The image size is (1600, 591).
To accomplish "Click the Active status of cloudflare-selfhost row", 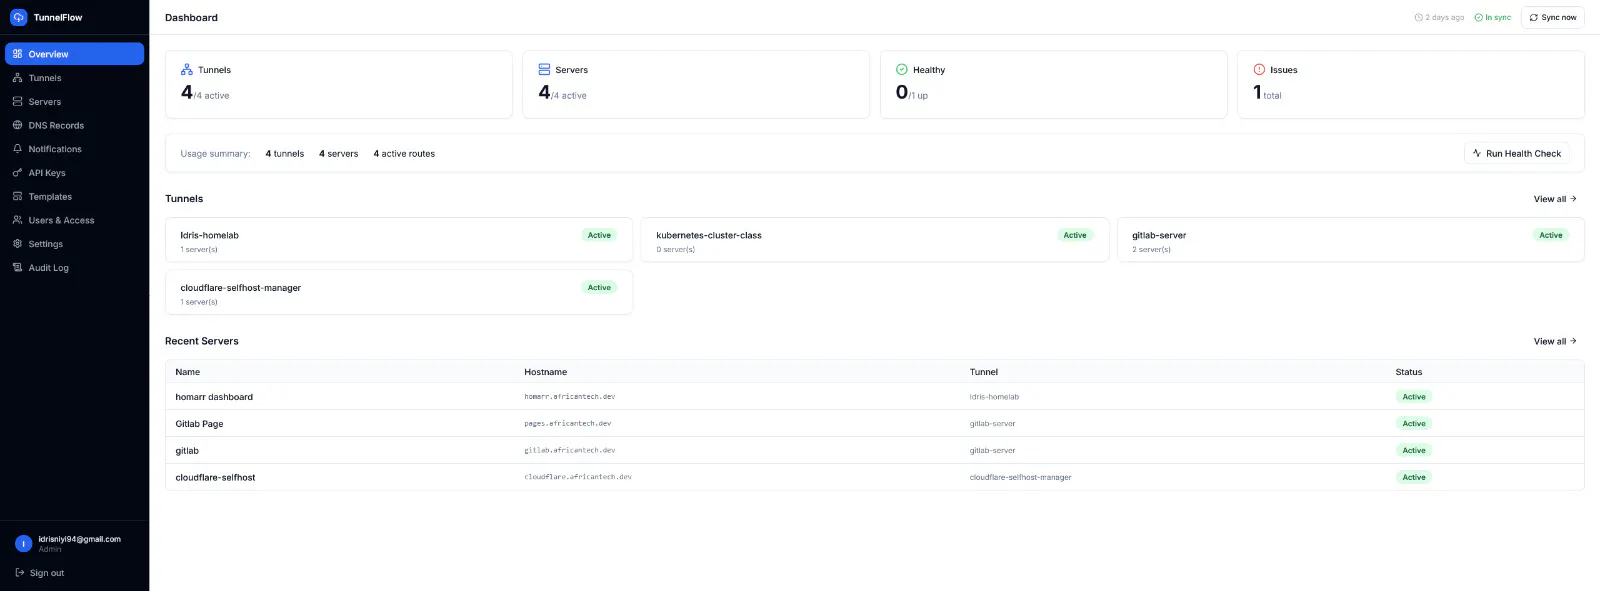I will (1414, 477).
